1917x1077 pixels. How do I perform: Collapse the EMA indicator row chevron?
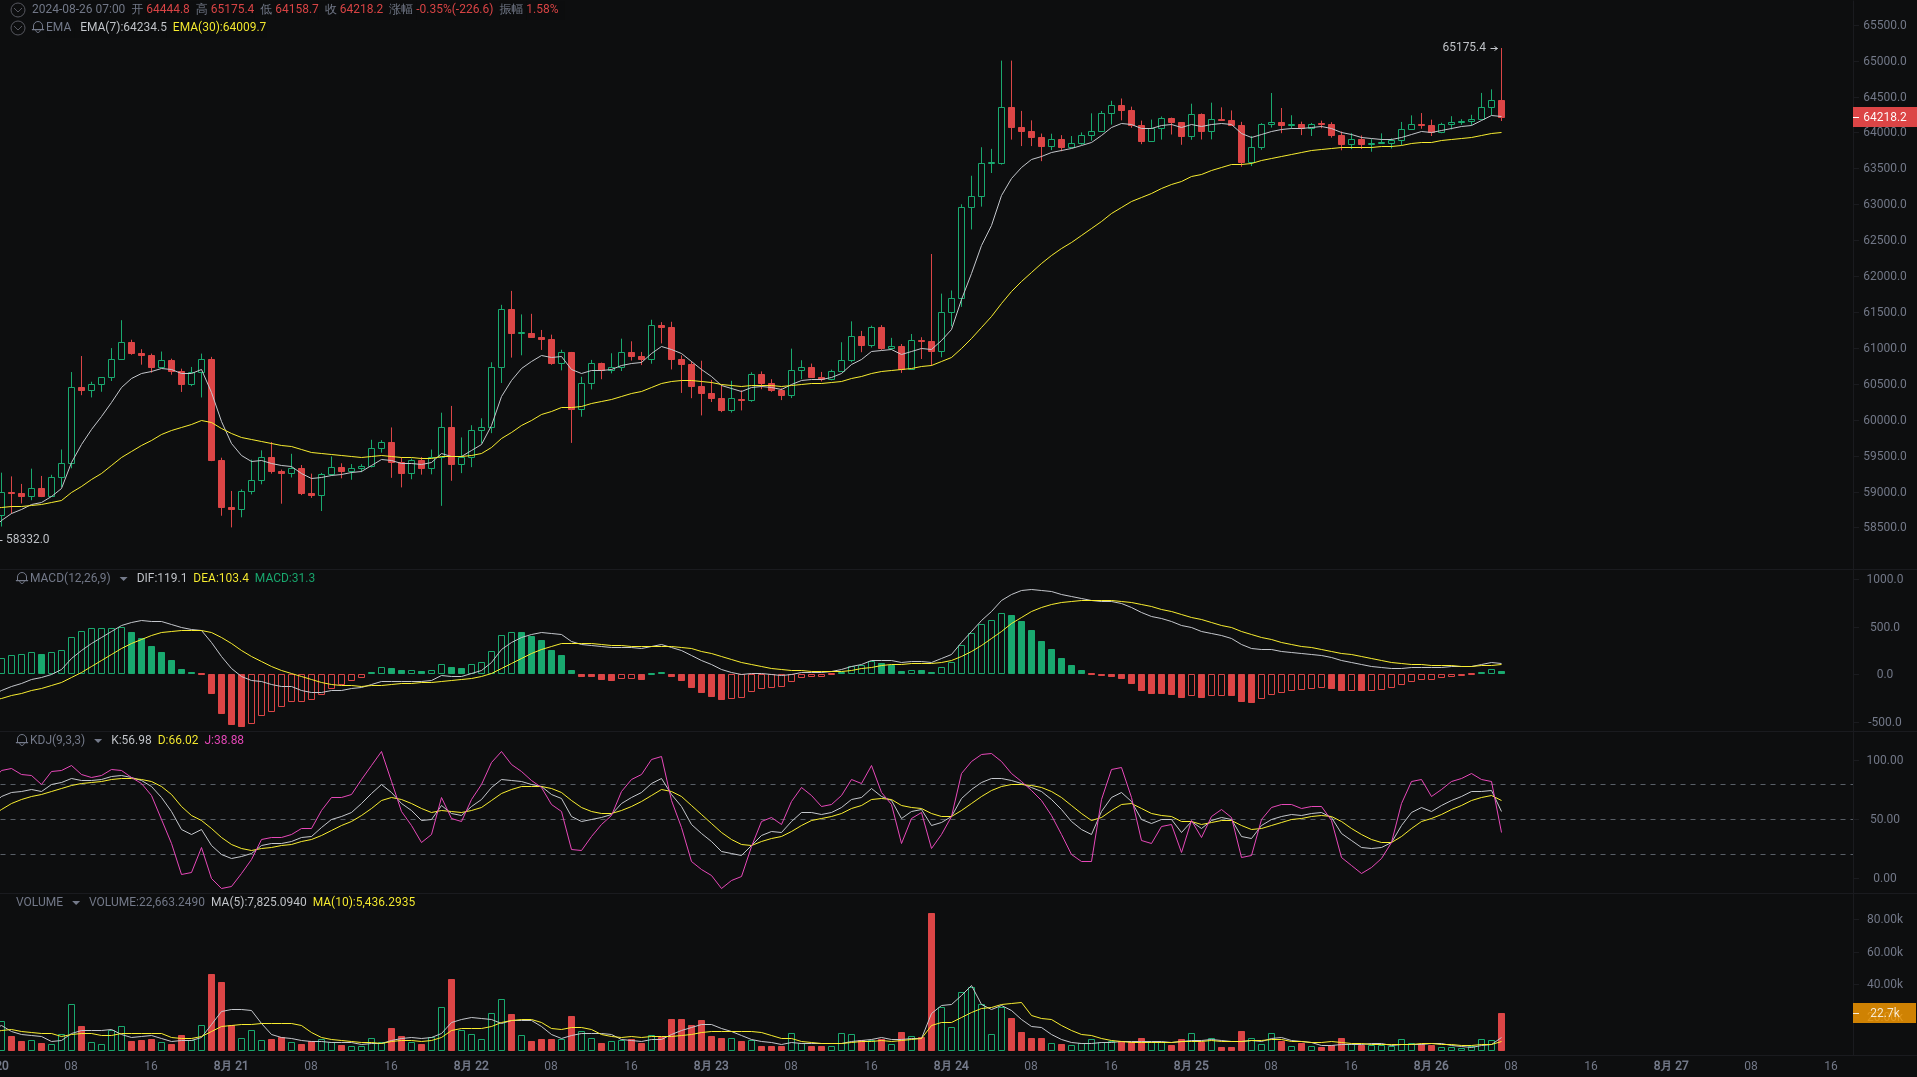click(17, 27)
